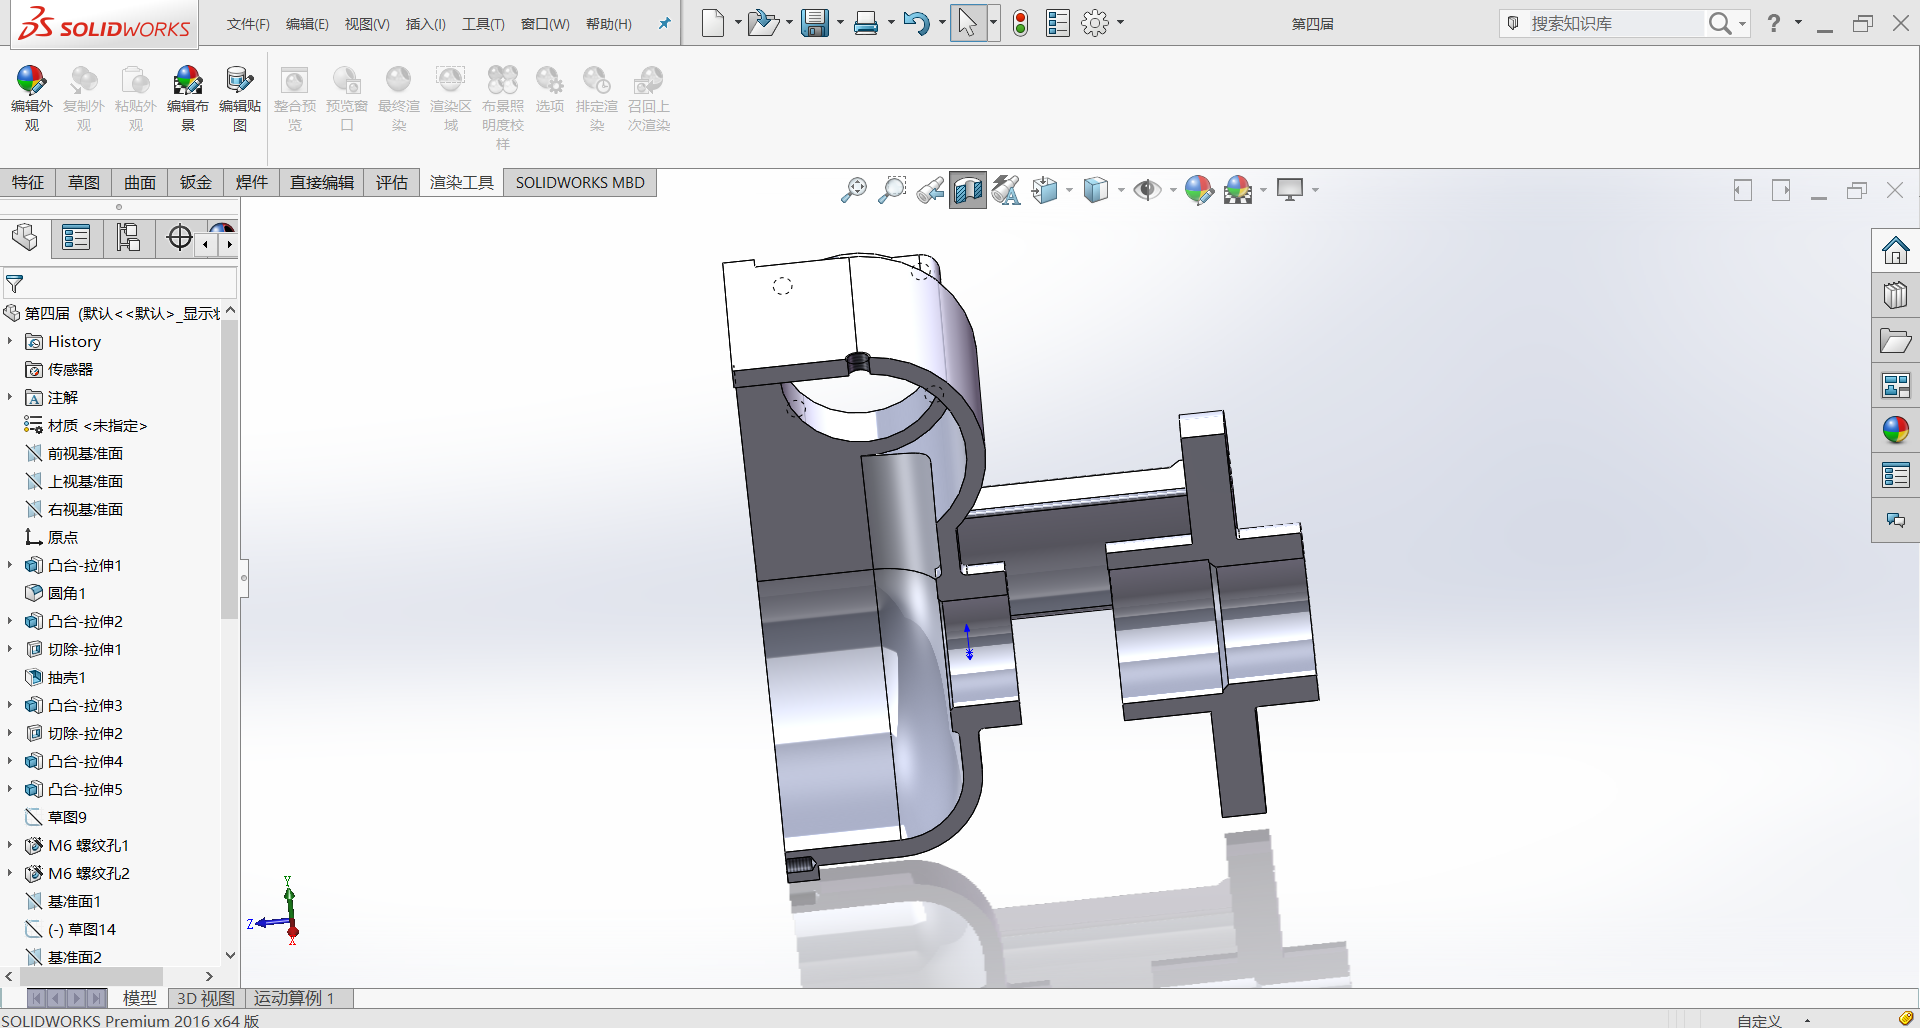Click the search magnifier button
1920x1028 pixels.
pos(1719,23)
